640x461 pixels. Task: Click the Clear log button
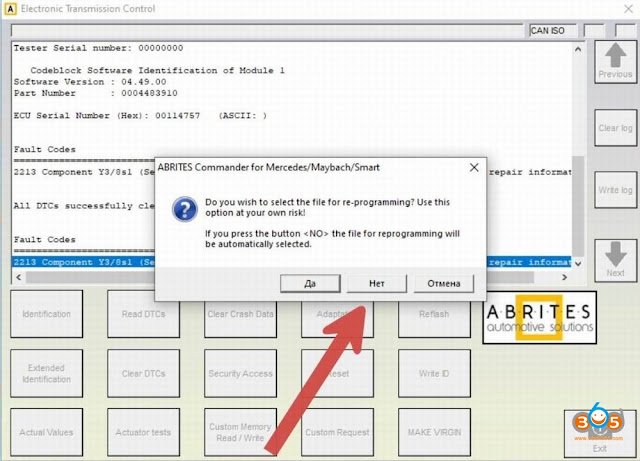[x=616, y=128]
